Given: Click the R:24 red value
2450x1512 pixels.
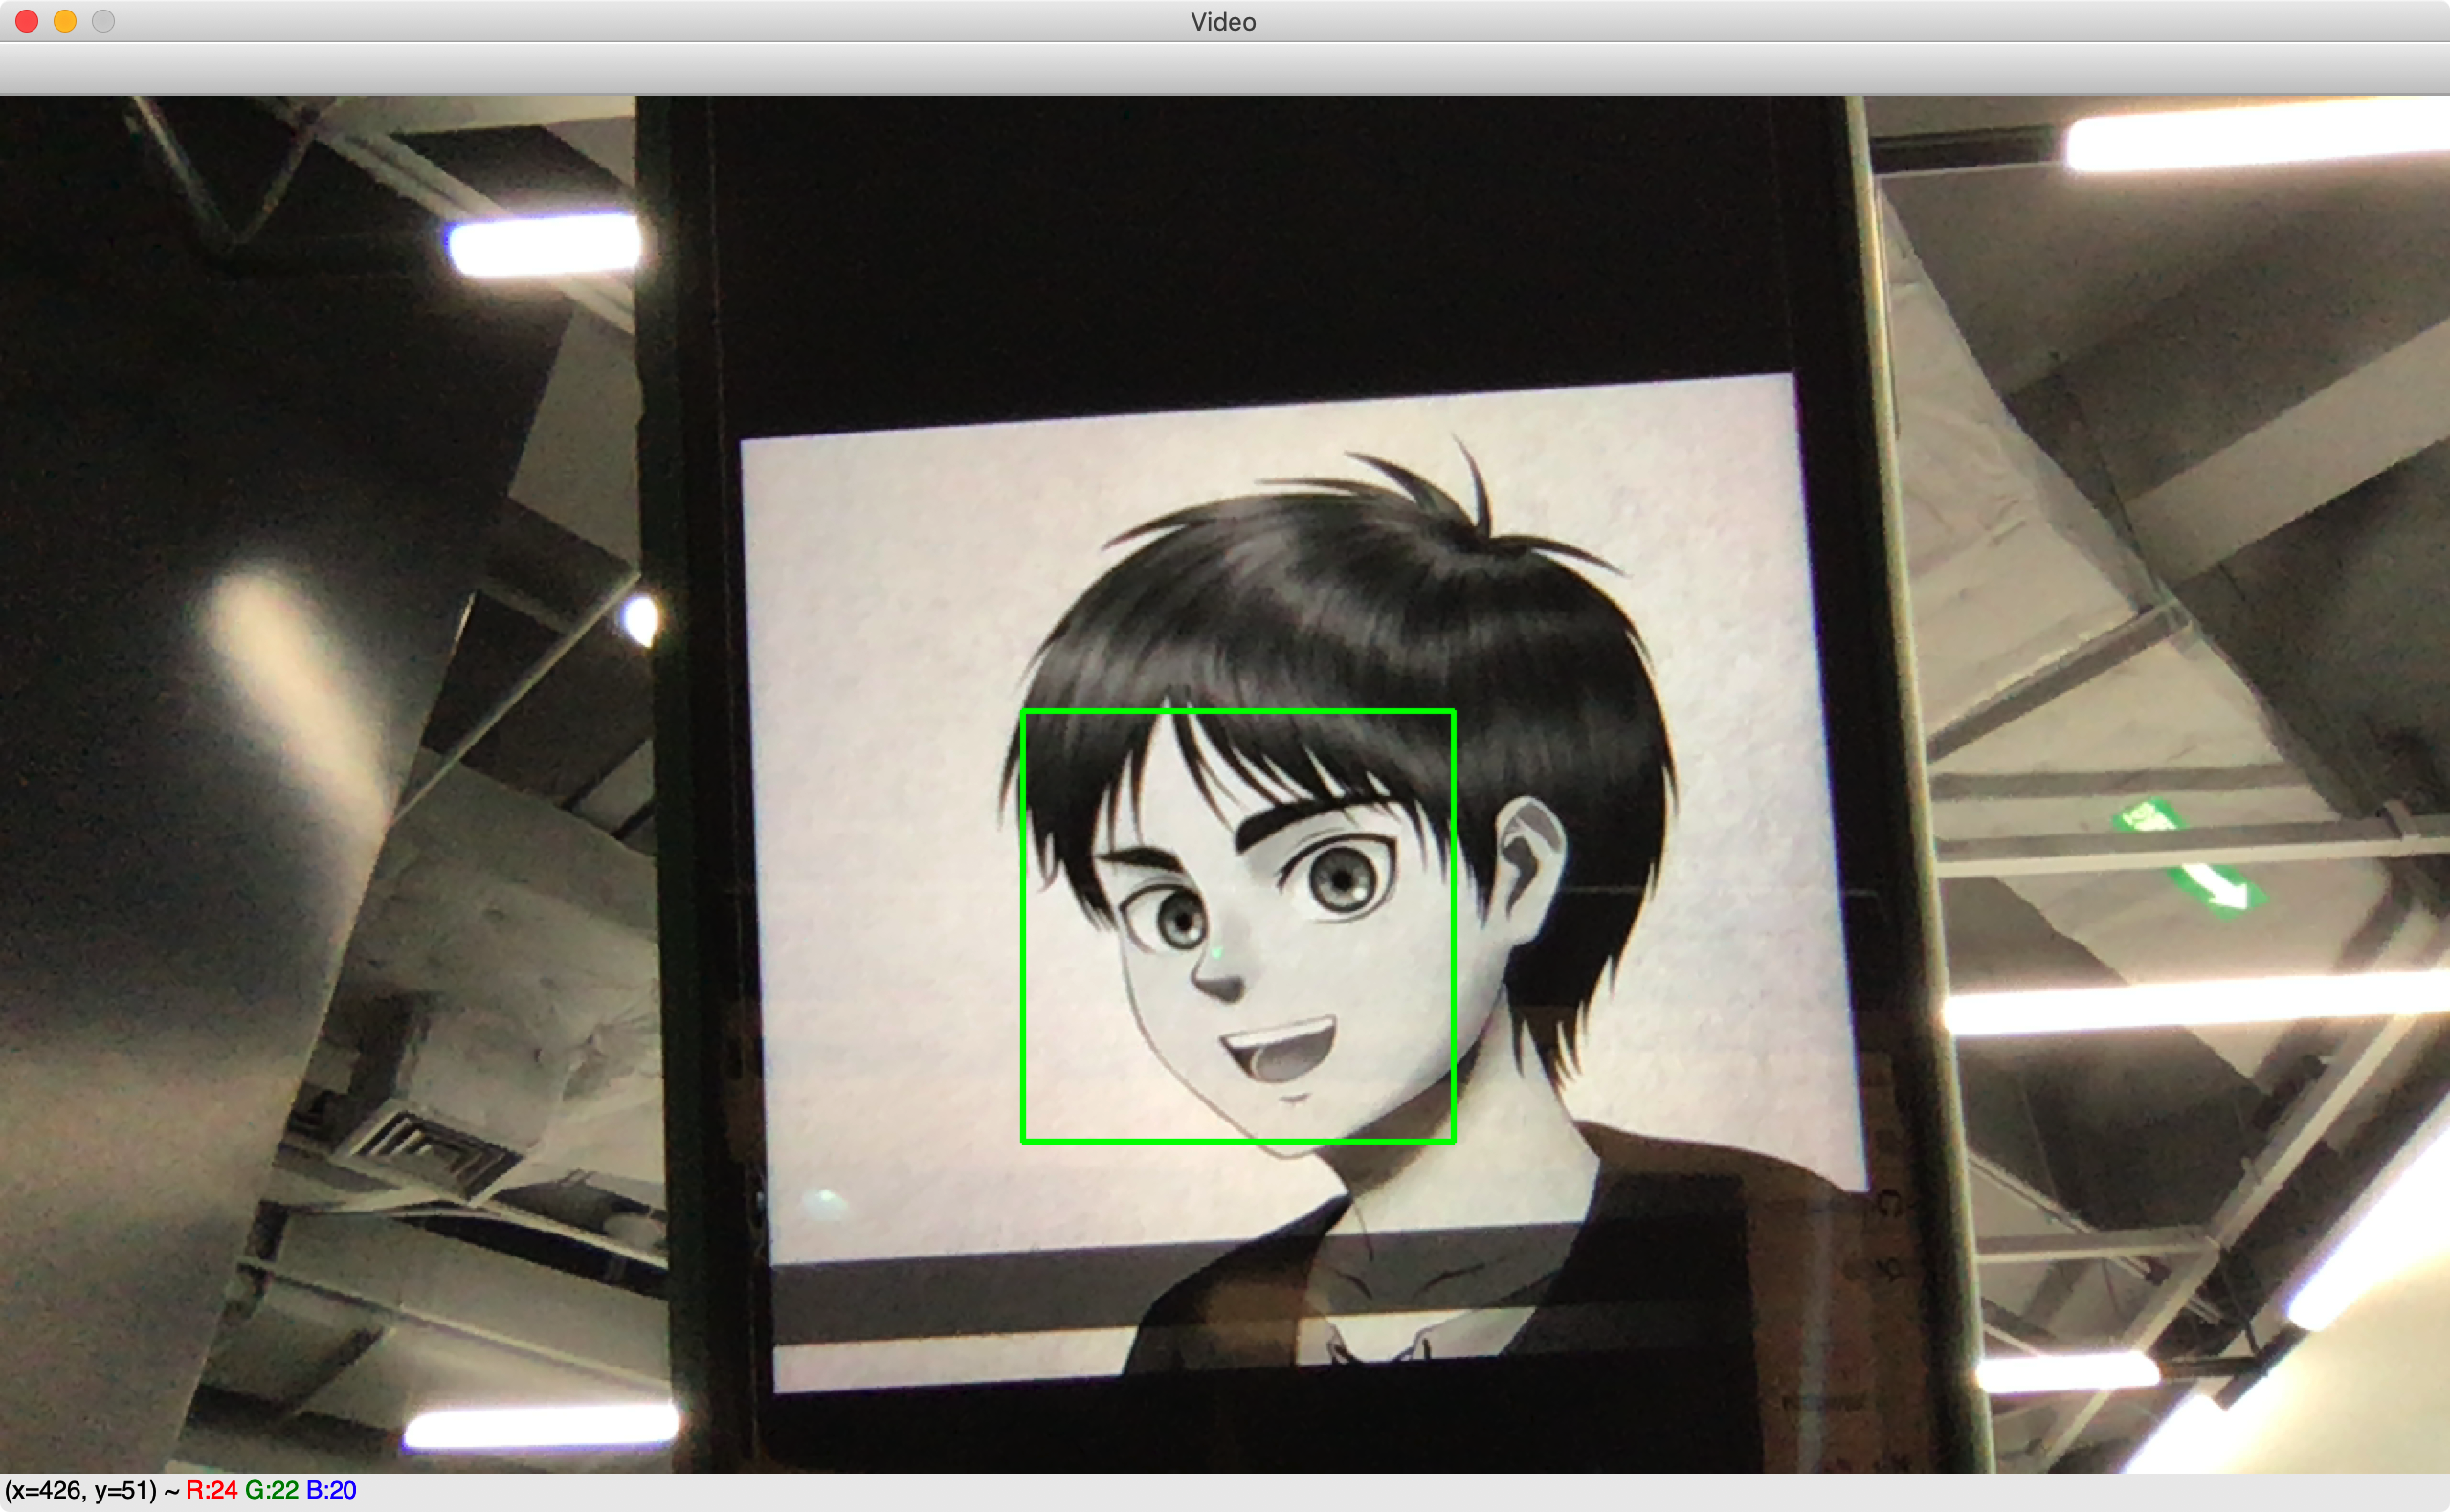Looking at the screenshot, I should pos(211,1490).
